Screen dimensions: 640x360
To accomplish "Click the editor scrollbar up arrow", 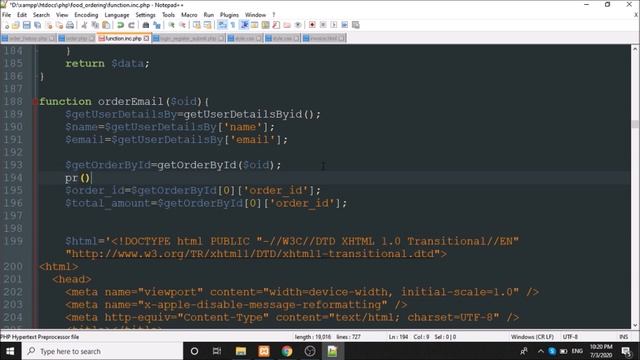I will coord(635,49).
